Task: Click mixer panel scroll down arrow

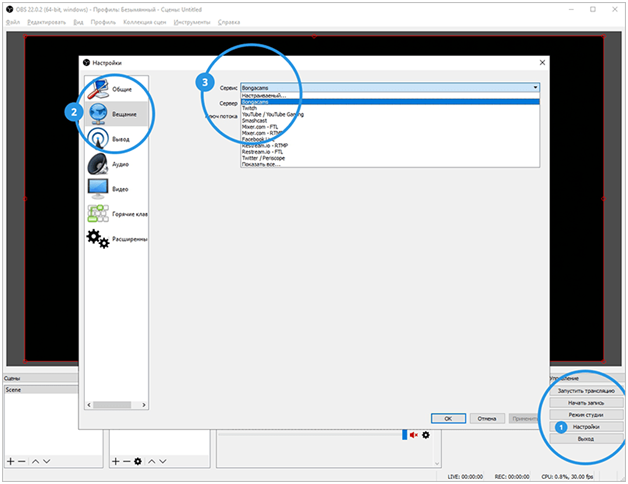Action: [437, 464]
